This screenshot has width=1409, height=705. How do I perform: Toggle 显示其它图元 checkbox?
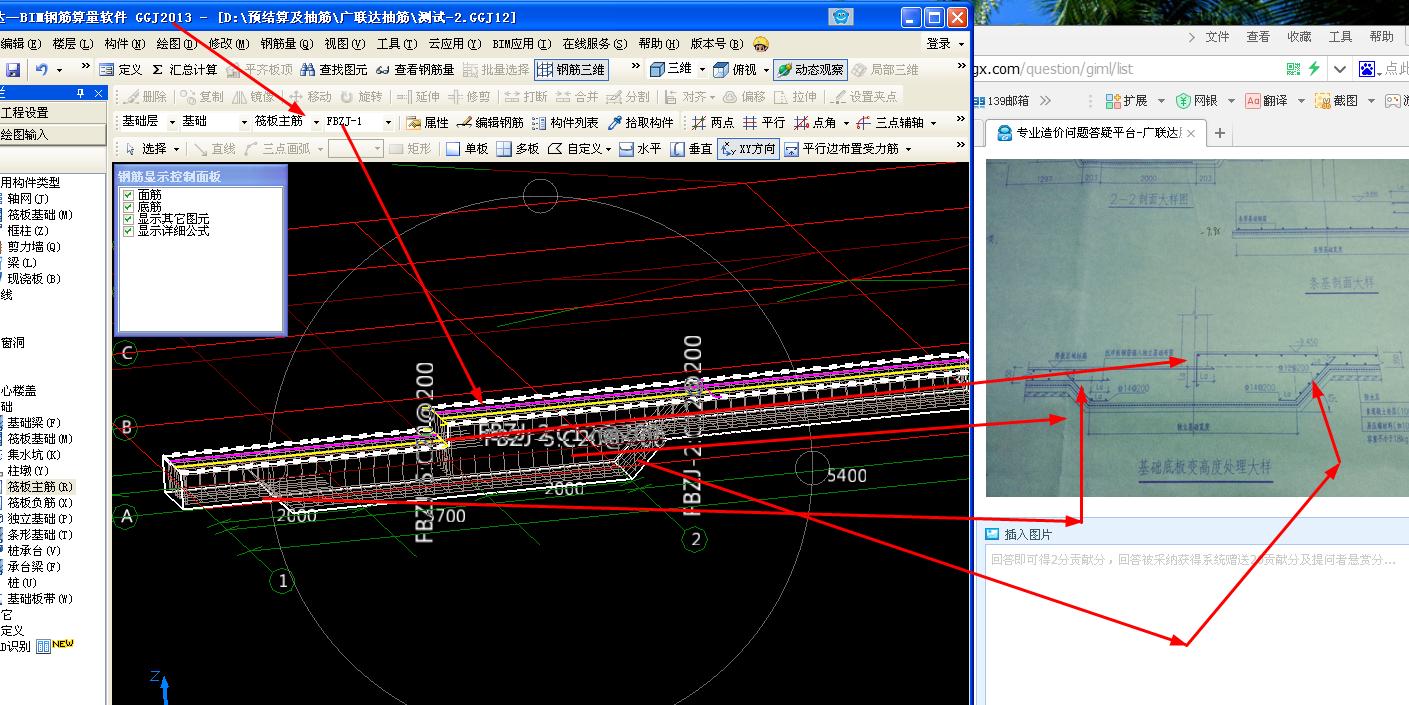point(127,219)
